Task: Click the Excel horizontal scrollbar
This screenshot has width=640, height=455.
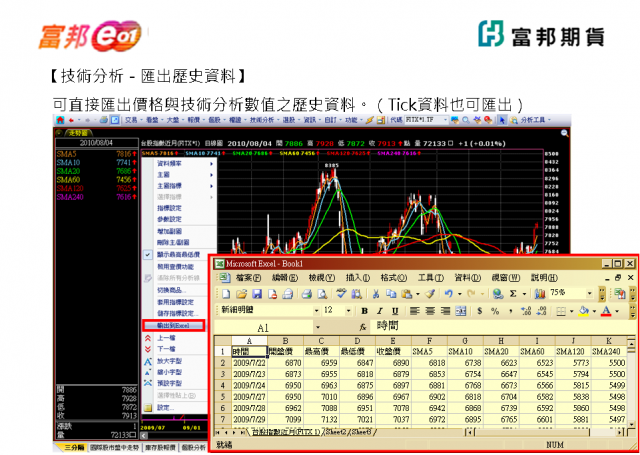Action: coord(544,432)
